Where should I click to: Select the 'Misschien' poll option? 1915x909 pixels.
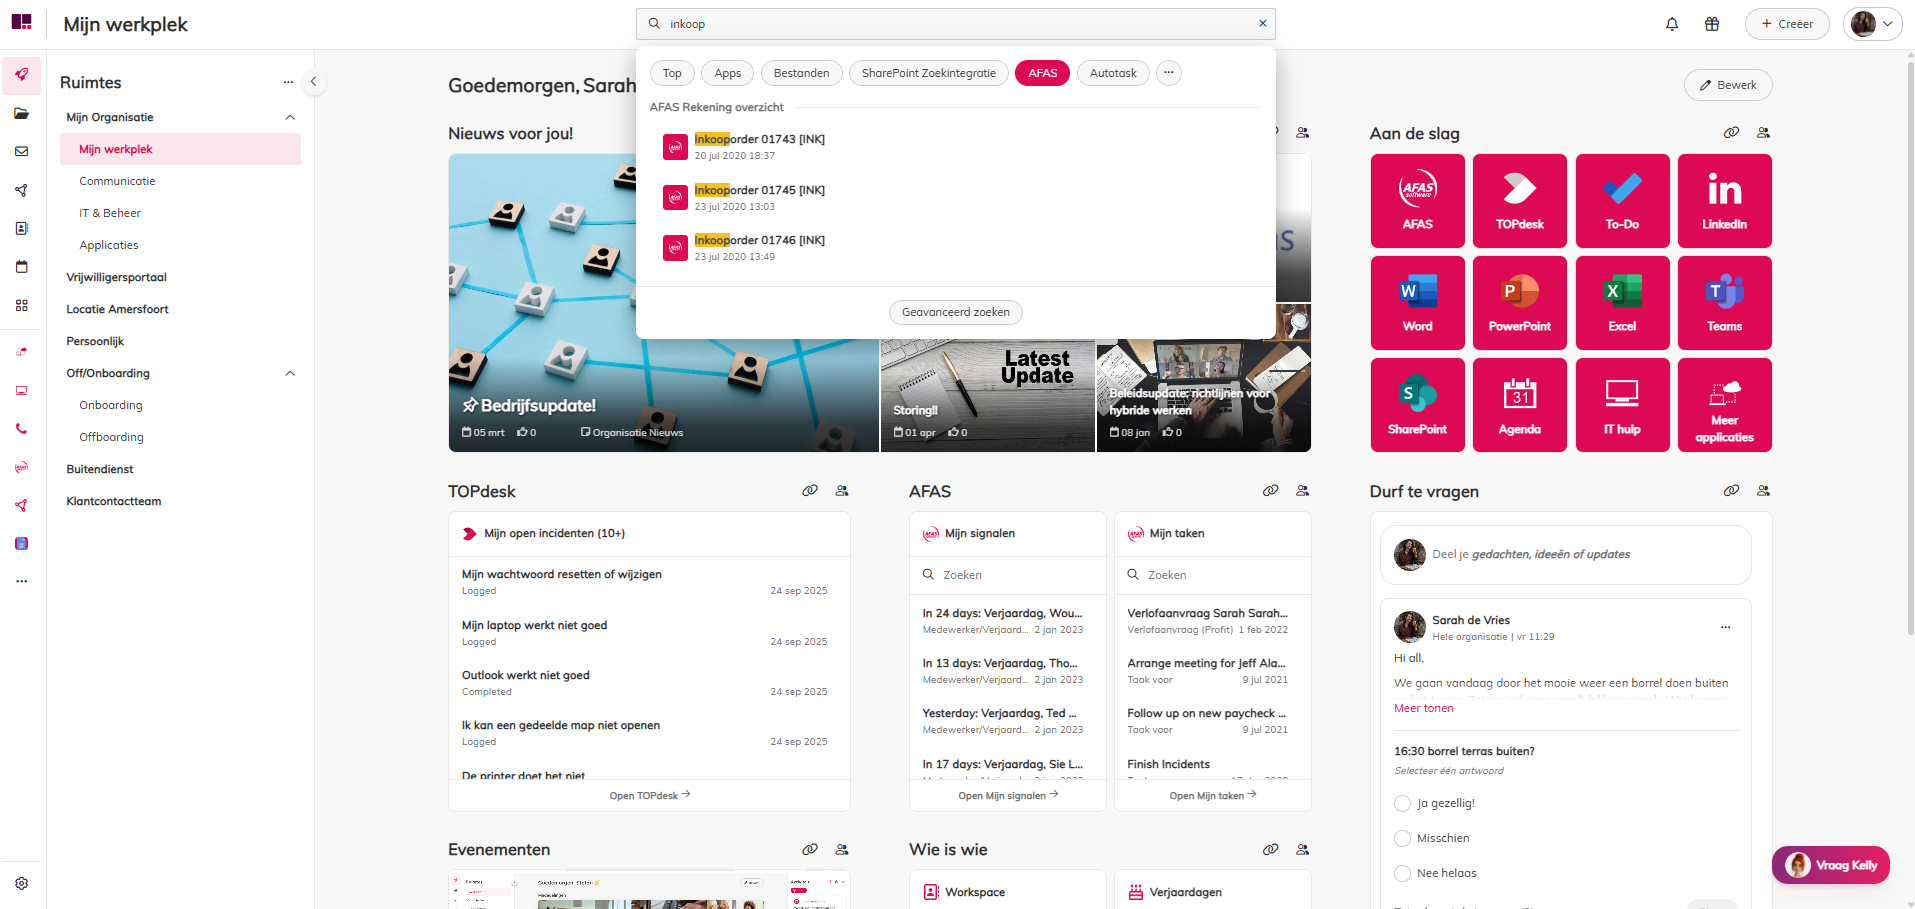[1402, 838]
